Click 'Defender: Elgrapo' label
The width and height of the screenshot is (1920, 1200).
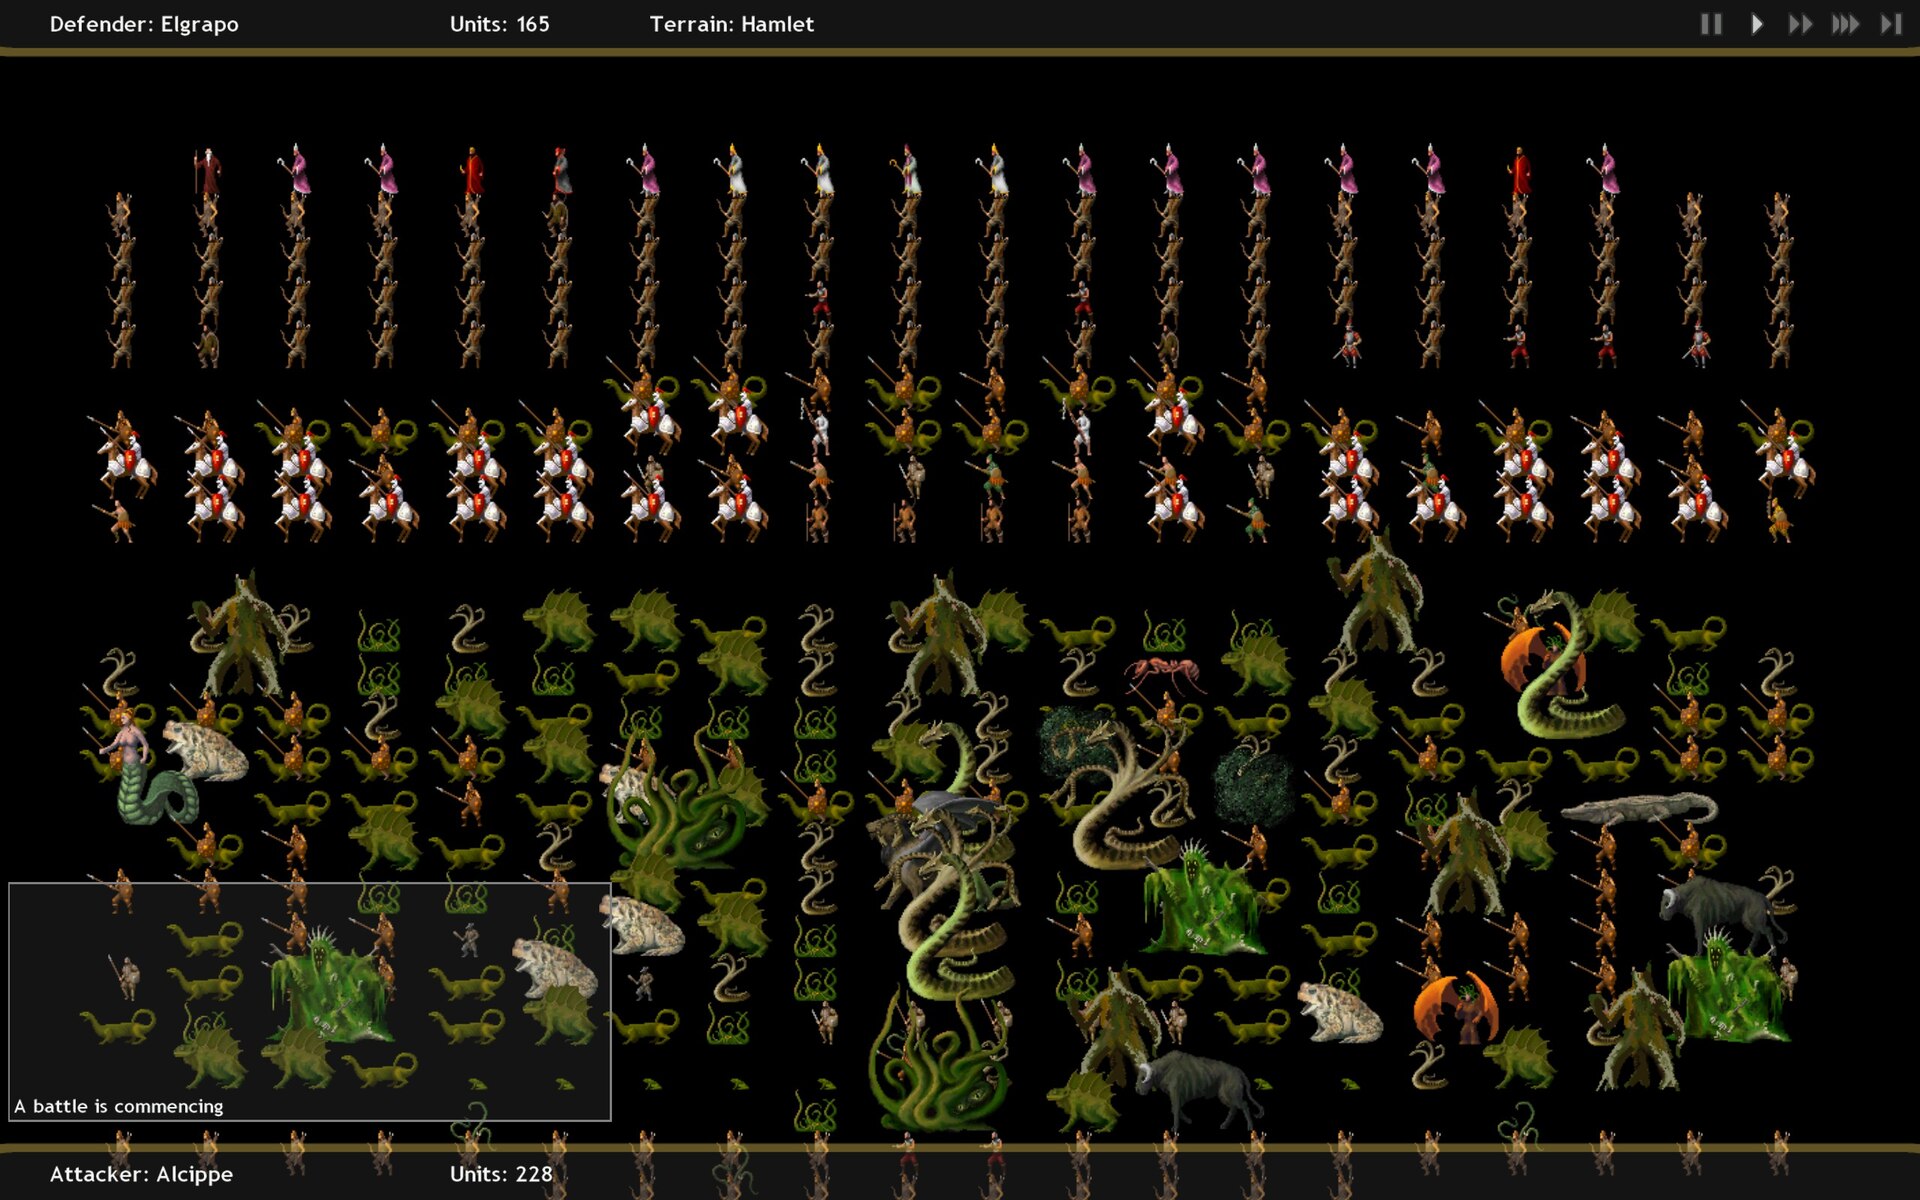tap(144, 24)
